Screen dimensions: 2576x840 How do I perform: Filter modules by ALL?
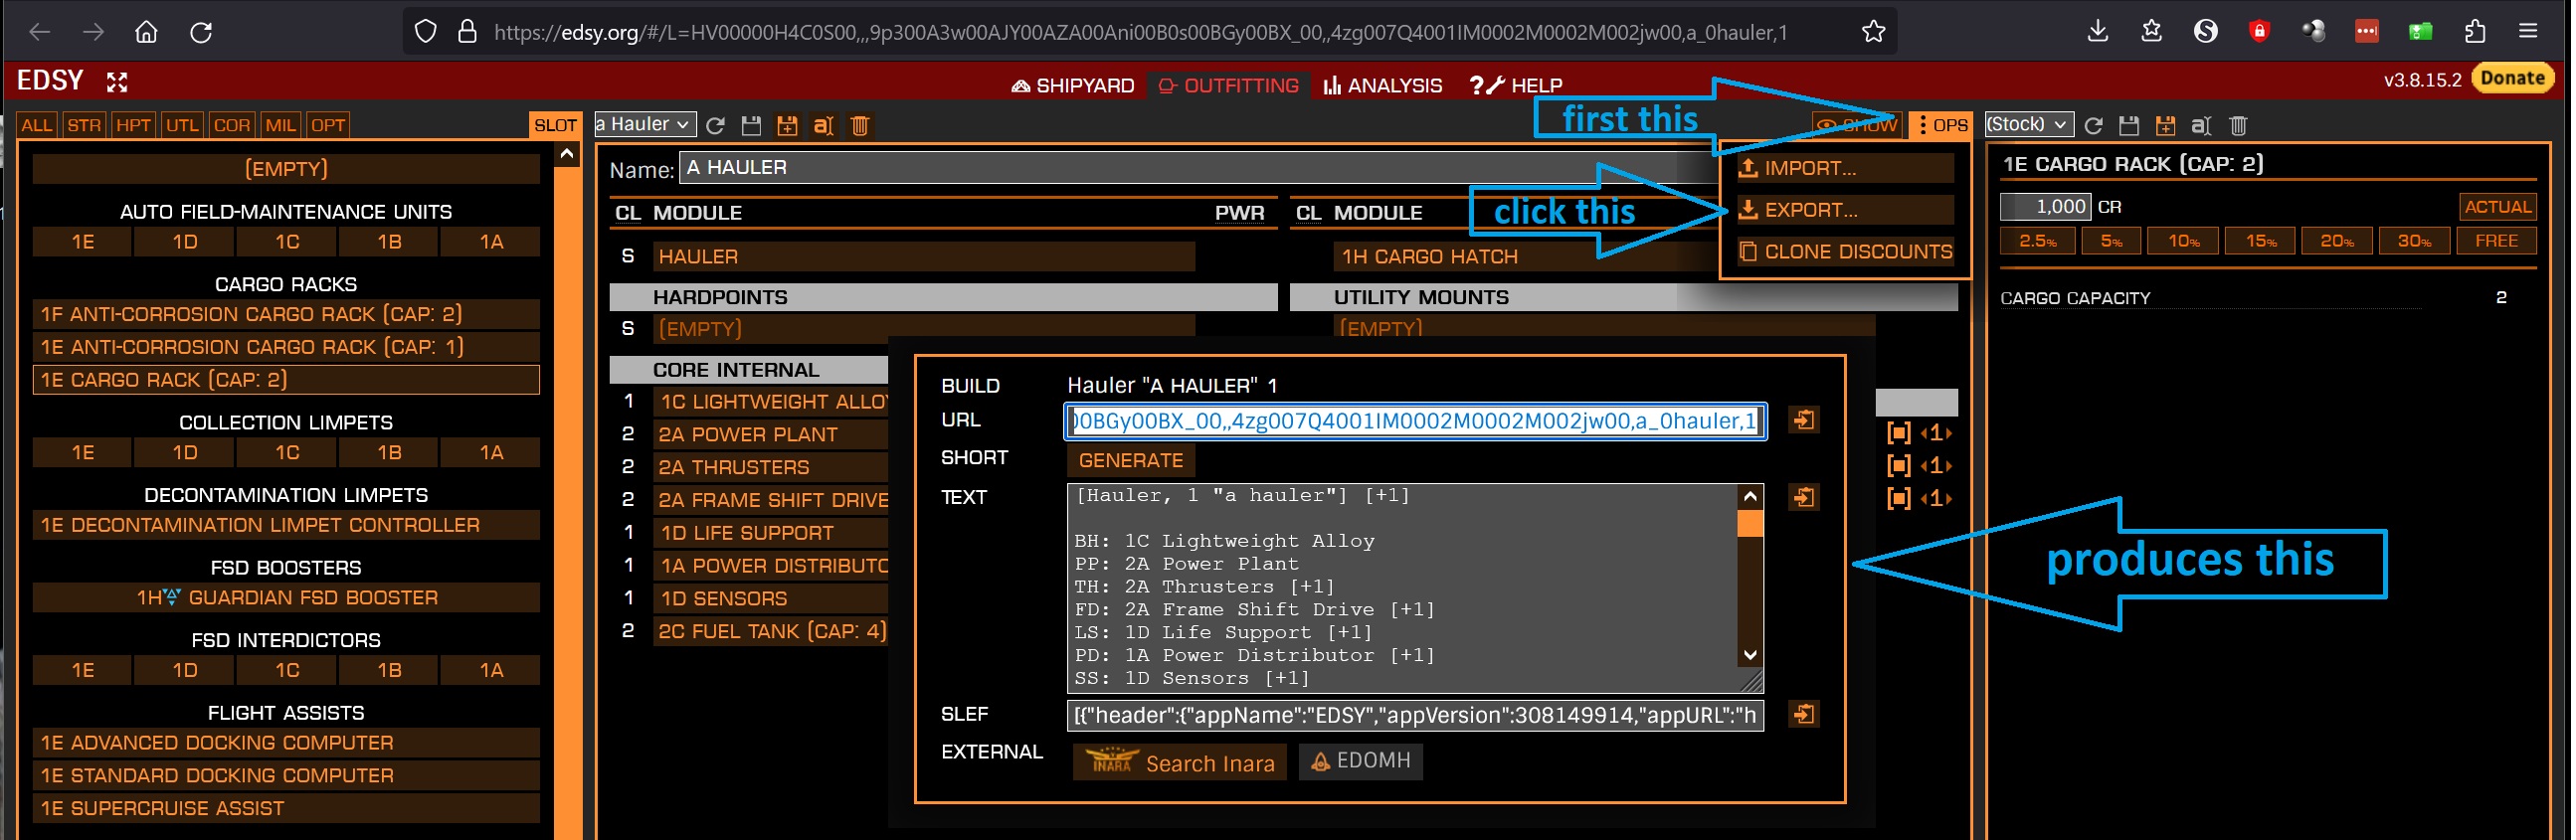click(37, 126)
